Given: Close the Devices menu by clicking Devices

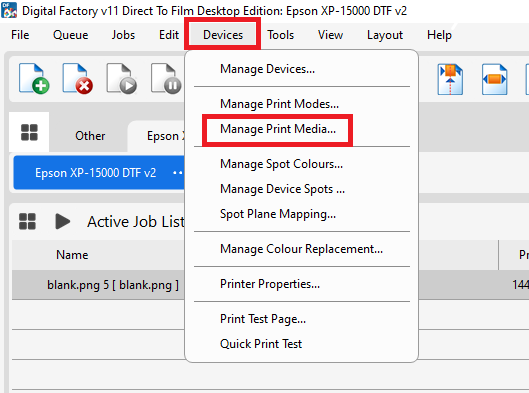Looking at the screenshot, I should point(223,35).
